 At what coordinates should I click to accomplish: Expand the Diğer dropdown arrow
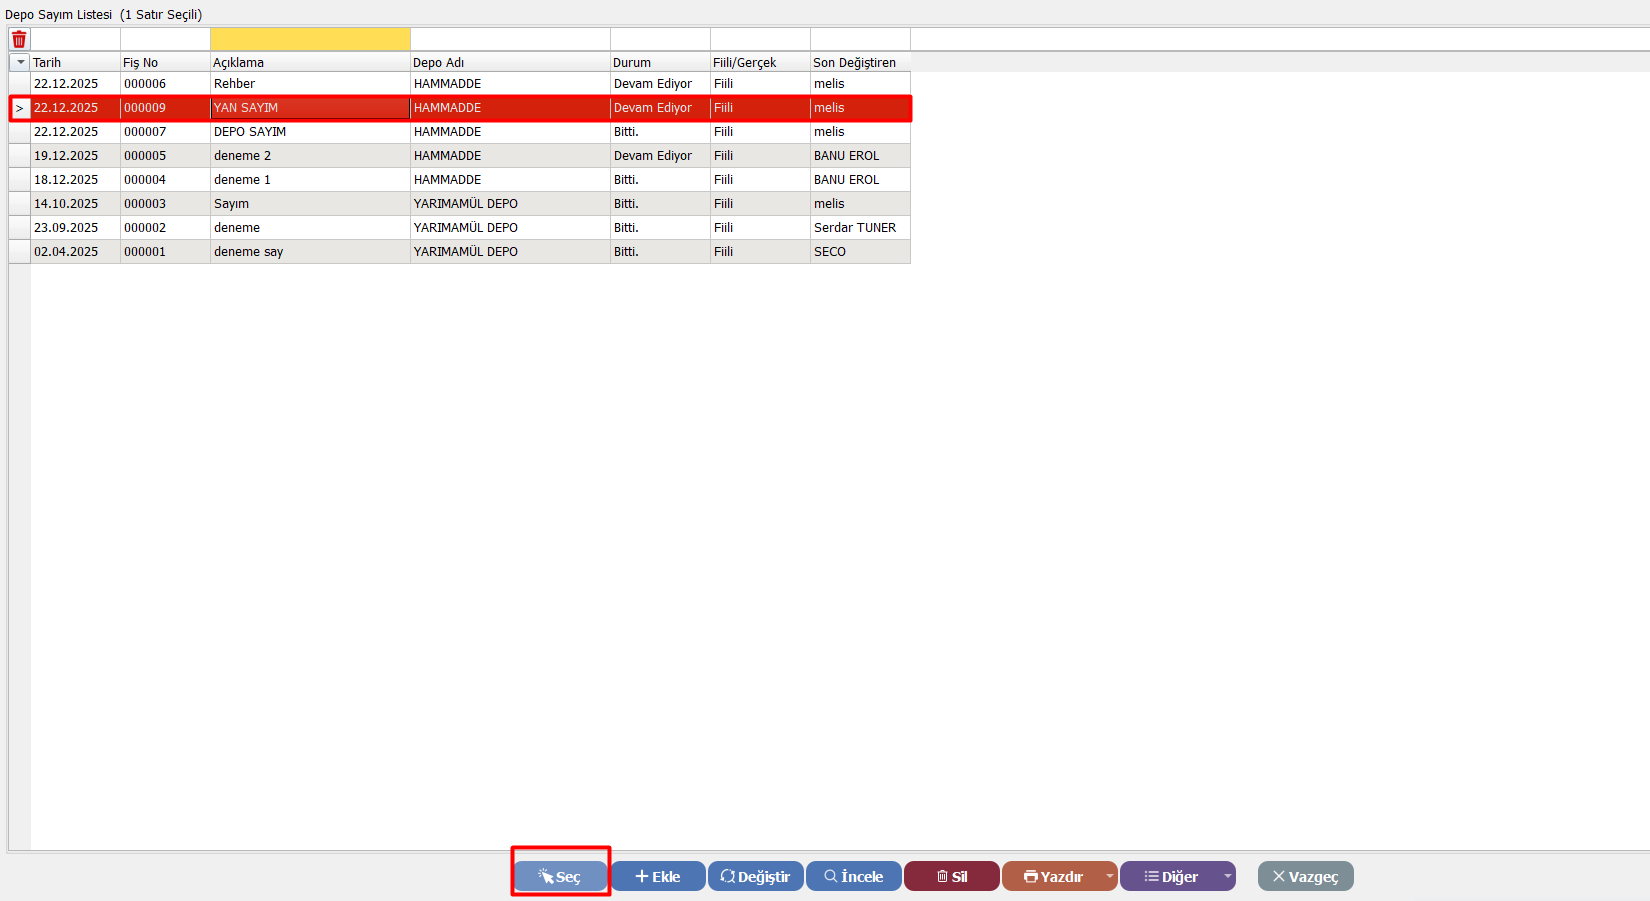[1227, 876]
